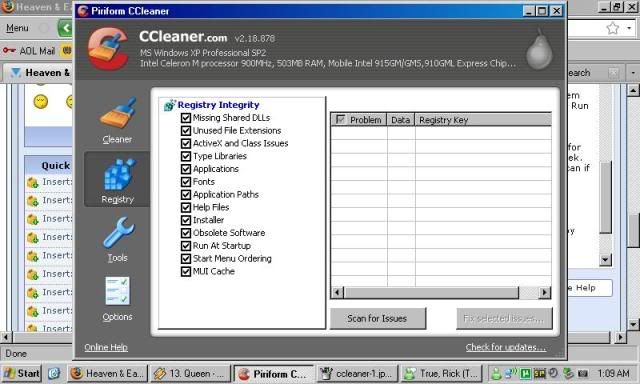The height and width of the screenshot is (384, 640).
Task: Click Check for updates link
Action: coord(506,347)
